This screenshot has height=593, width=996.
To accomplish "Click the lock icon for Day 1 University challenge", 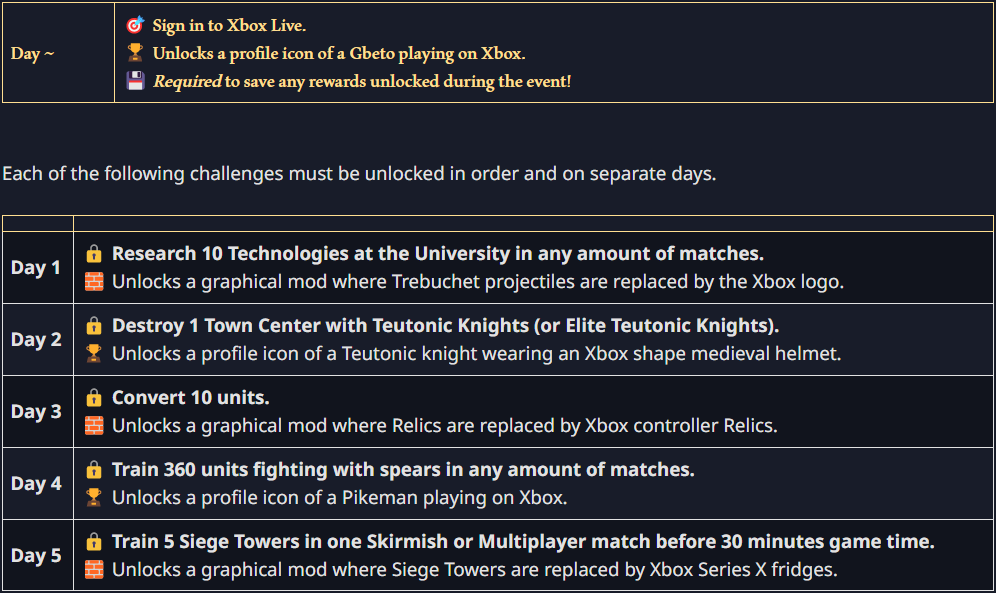I will 94,253.
